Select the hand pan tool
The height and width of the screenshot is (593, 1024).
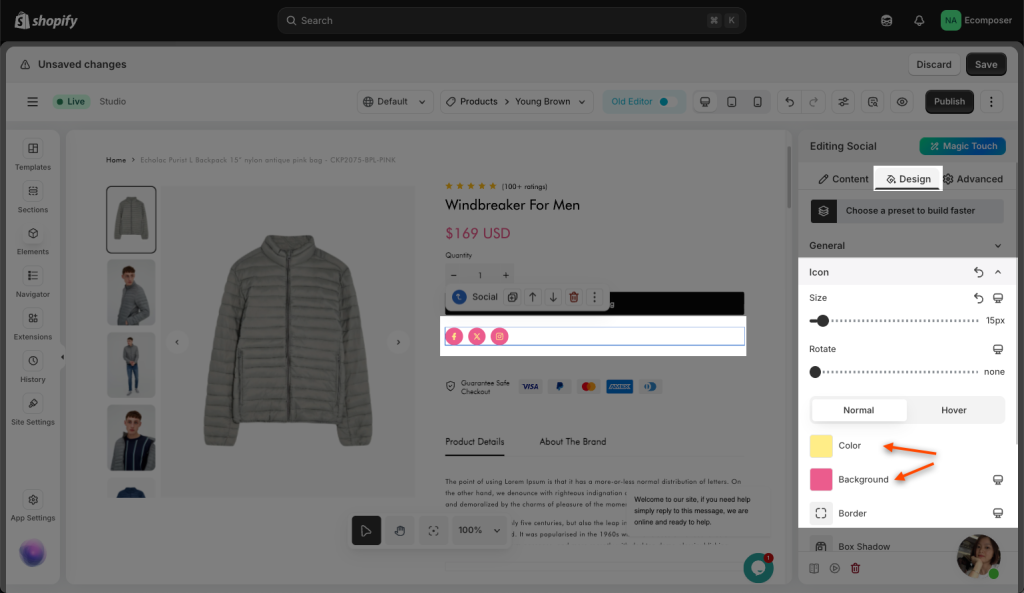(399, 531)
